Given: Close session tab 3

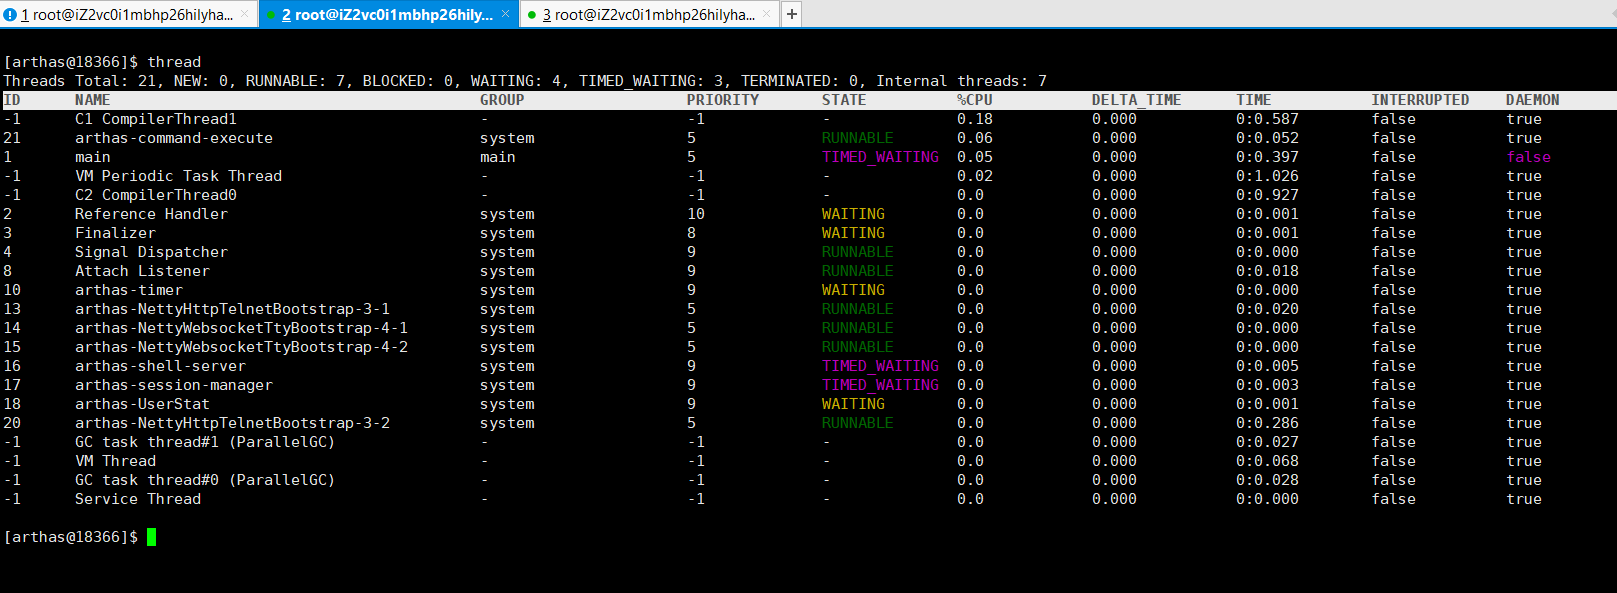Looking at the screenshot, I should 766,14.
